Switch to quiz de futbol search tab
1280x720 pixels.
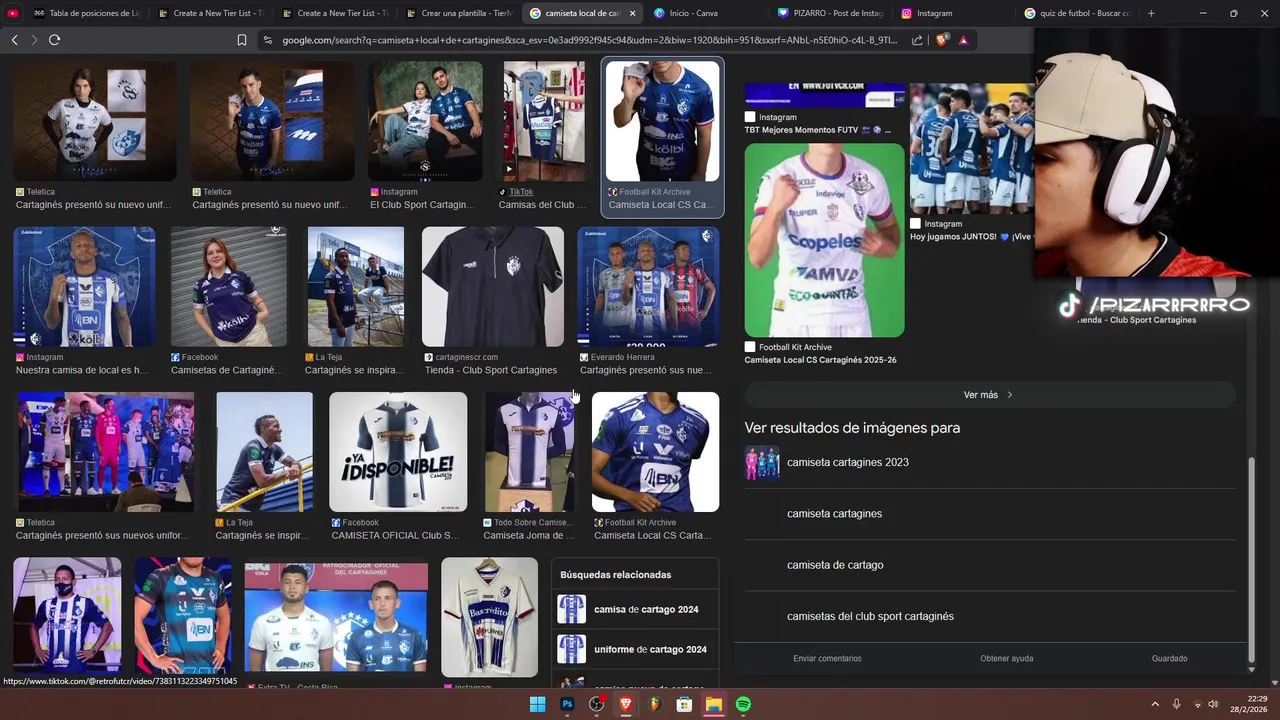(x=1077, y=13)
